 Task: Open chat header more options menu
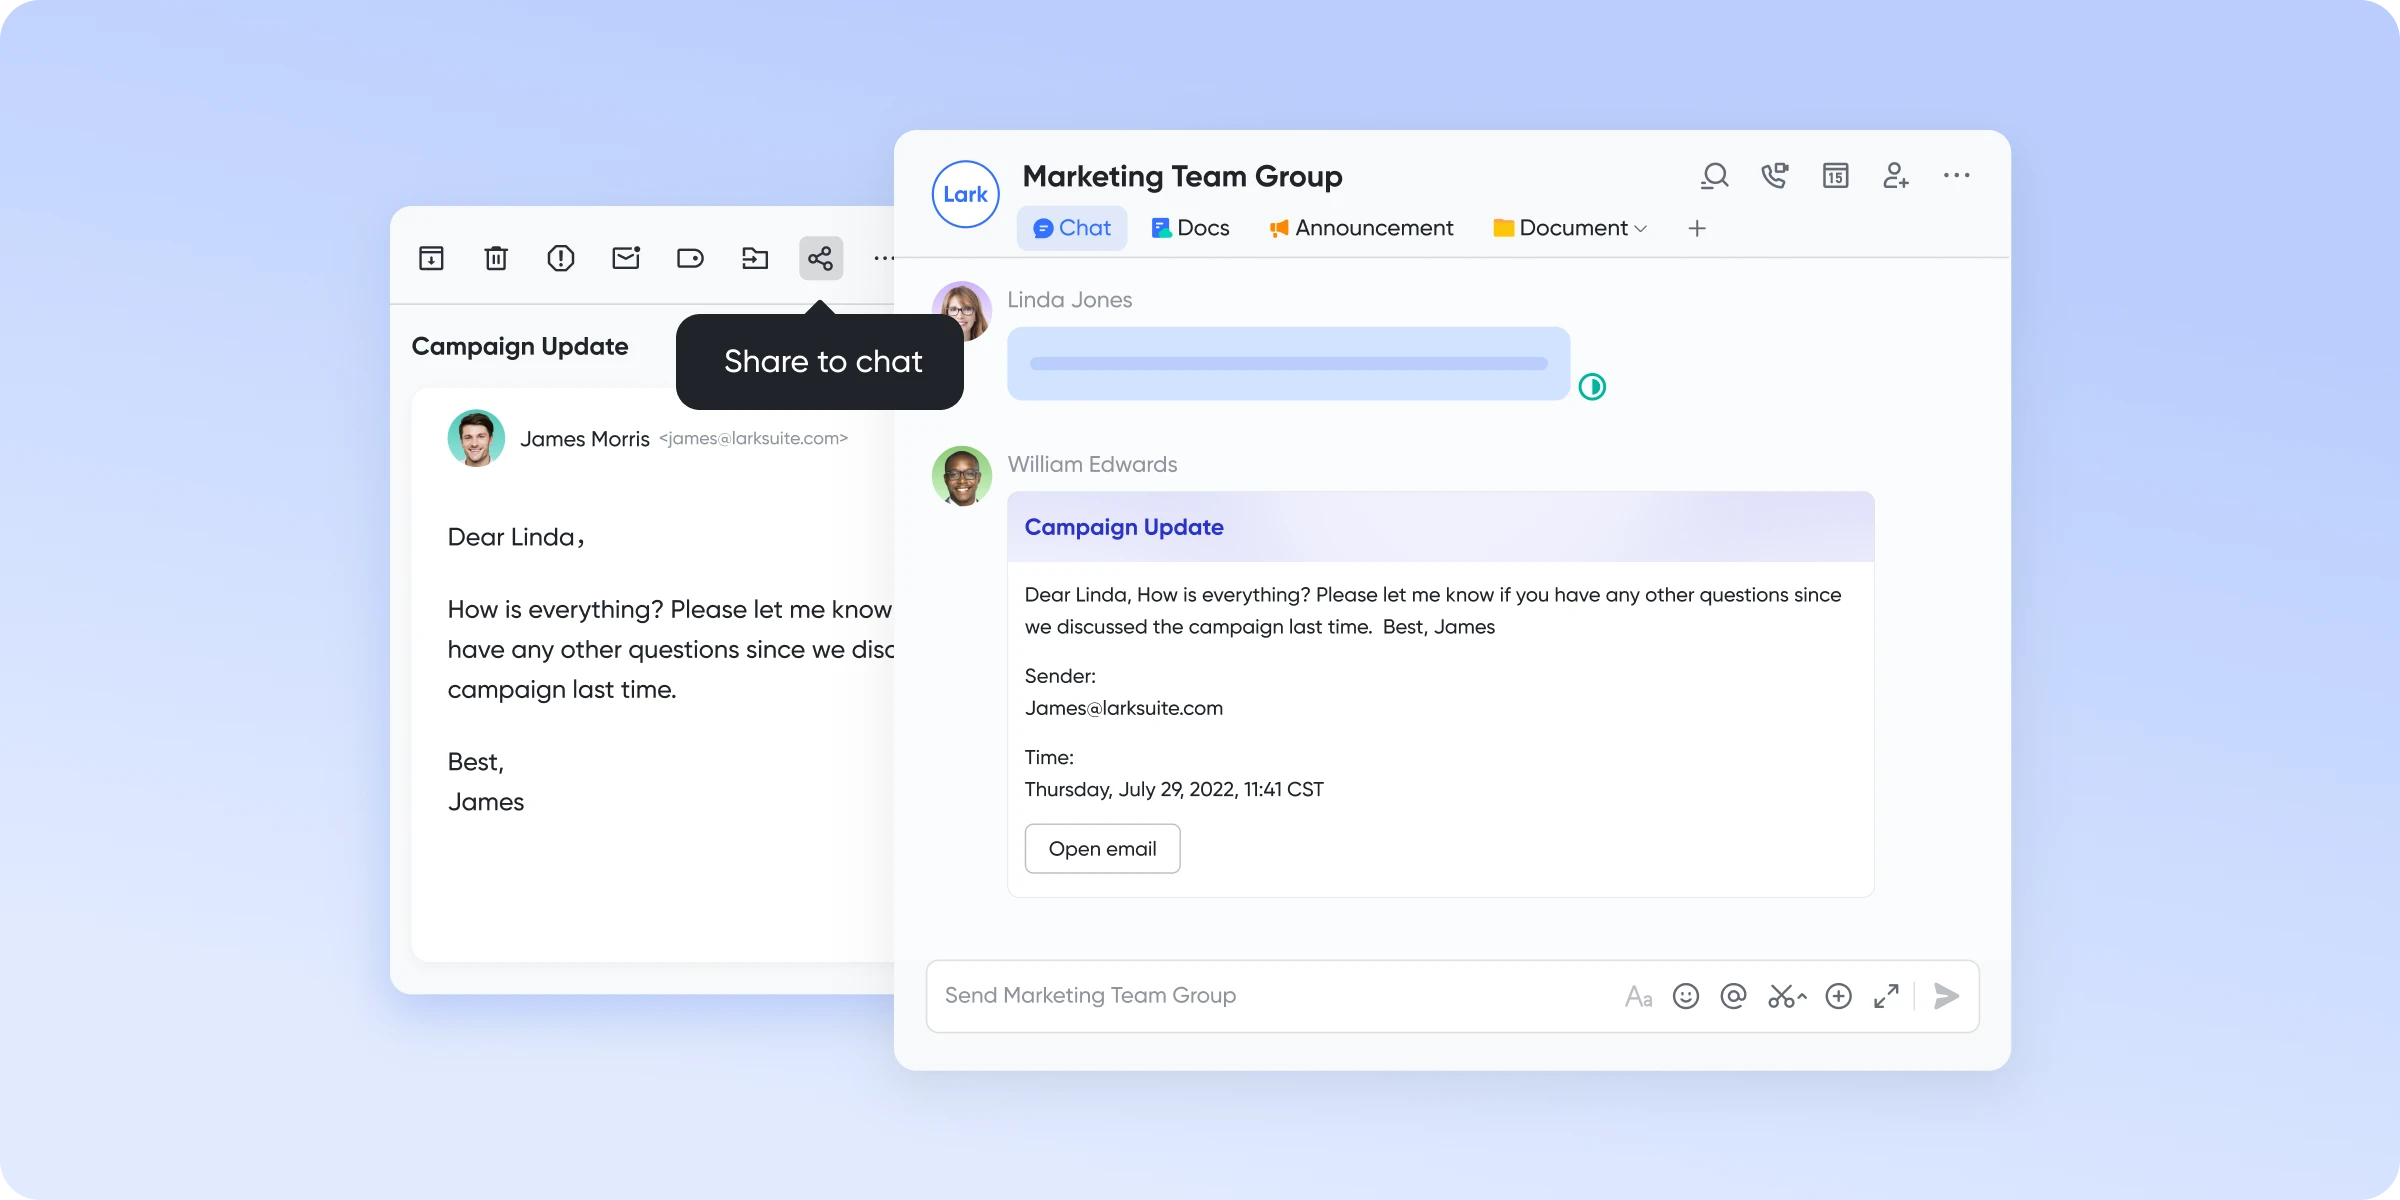point(1956,176)
